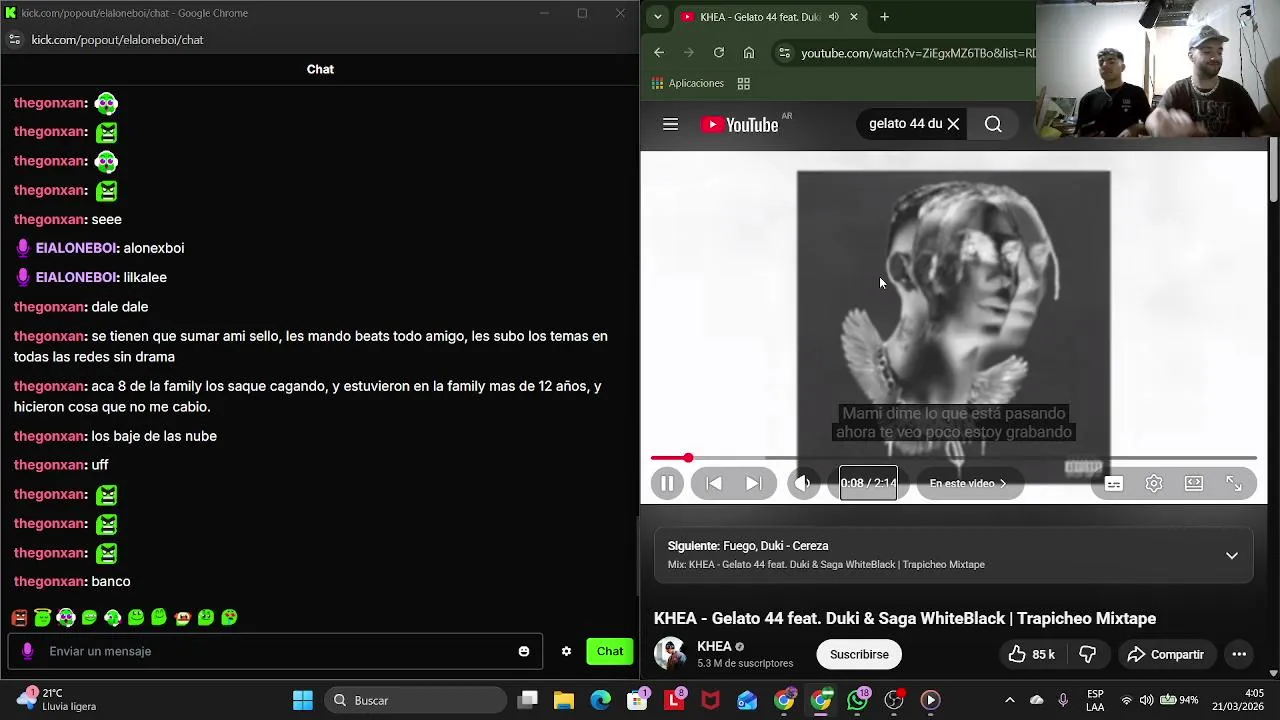Run YouTube search with magnifier icon
Screen dimensions: 1280x720
(993, 124)
